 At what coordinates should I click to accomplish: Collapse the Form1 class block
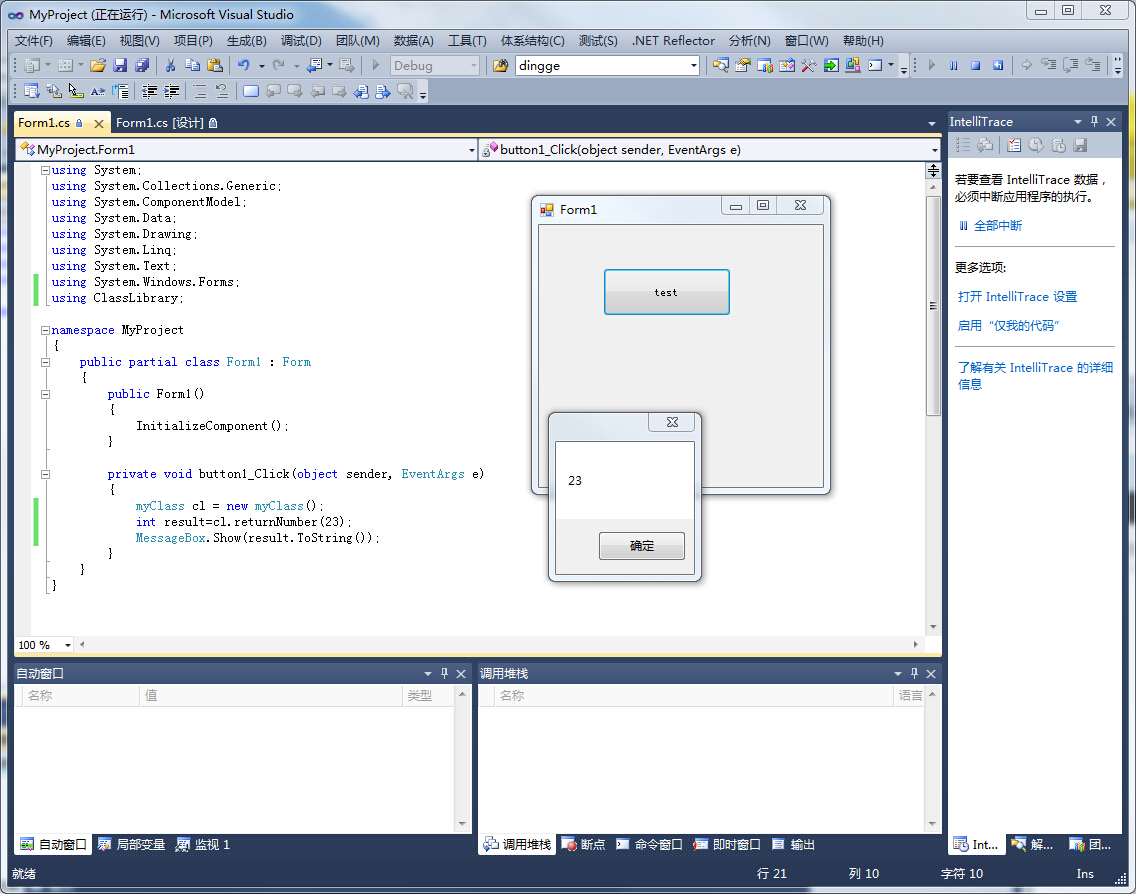pyautogui.click(x=45, y=362)
